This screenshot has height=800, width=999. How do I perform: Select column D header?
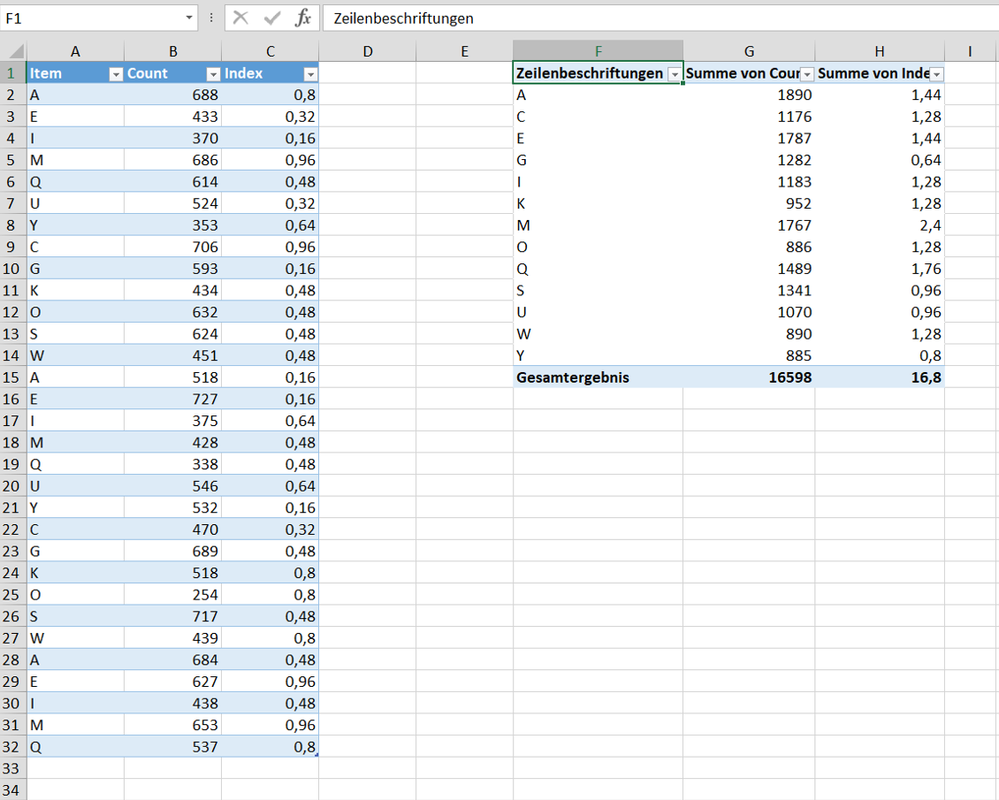click(368, 51)
